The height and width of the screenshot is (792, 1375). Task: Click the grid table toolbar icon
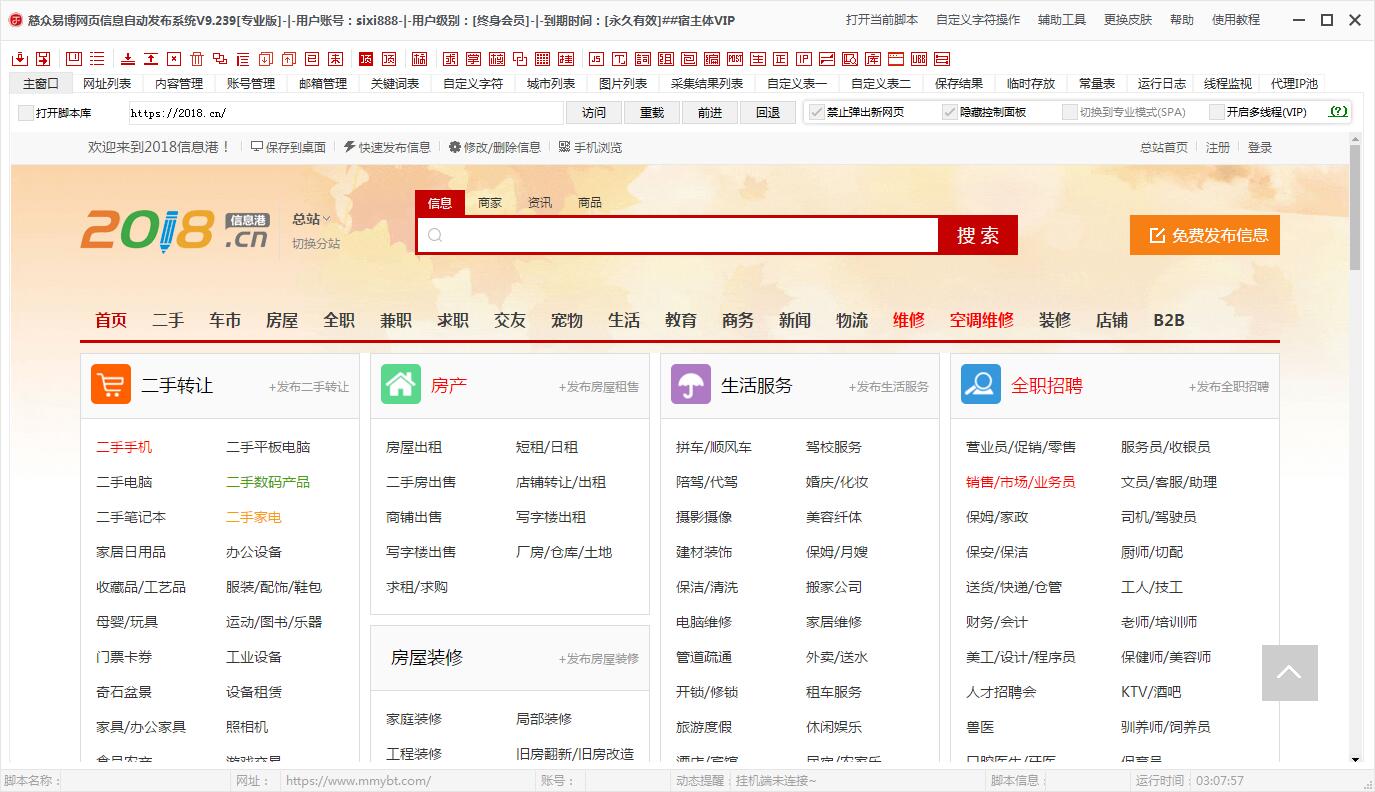point(542,59)
